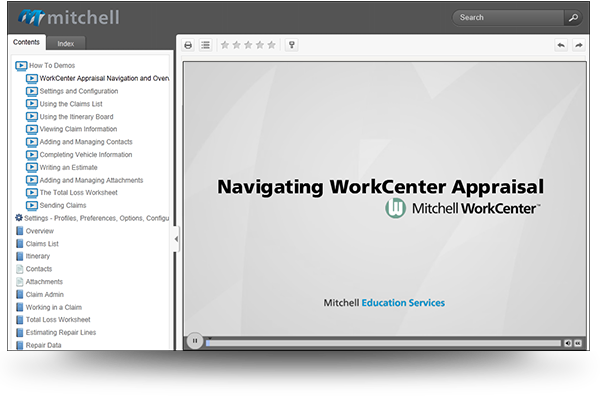Expand the Estimating Repair Lines book

tap(60, 332)
